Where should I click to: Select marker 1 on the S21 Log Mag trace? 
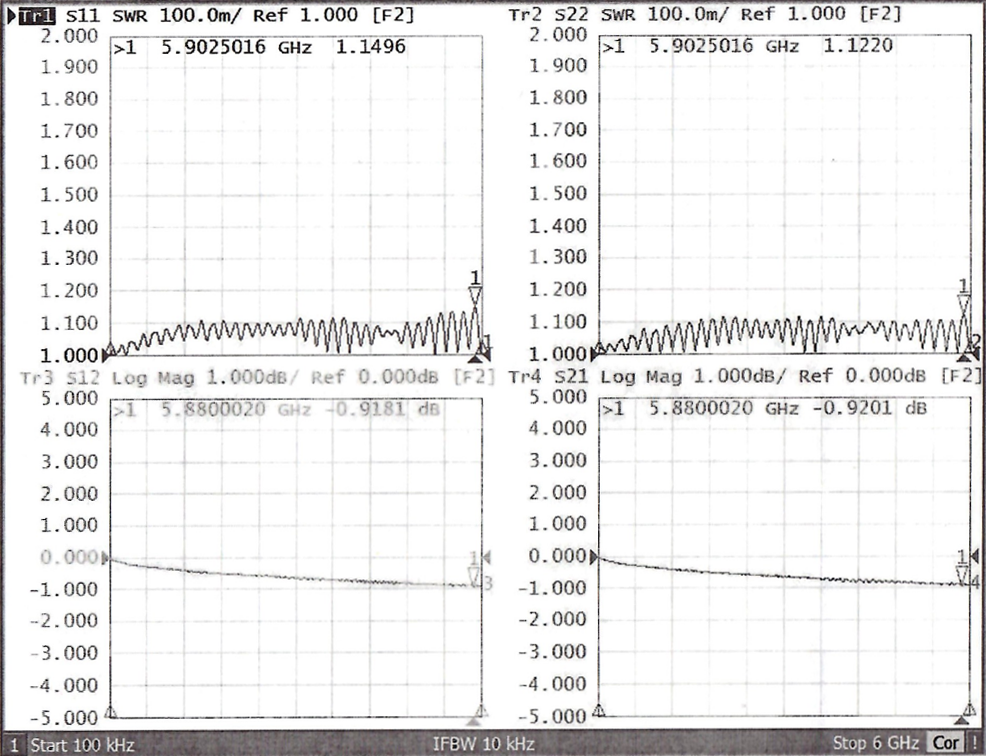point(962,573)
